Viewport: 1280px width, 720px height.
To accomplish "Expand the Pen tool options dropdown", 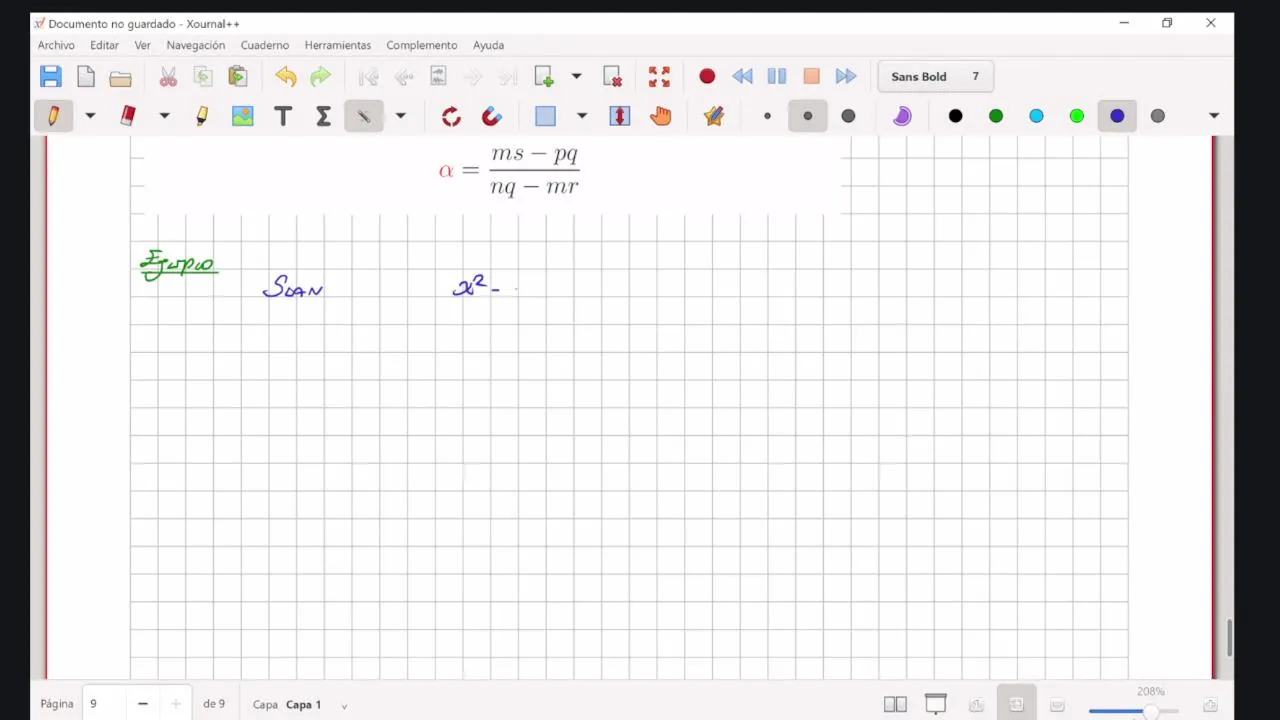I will coord(90,116).
